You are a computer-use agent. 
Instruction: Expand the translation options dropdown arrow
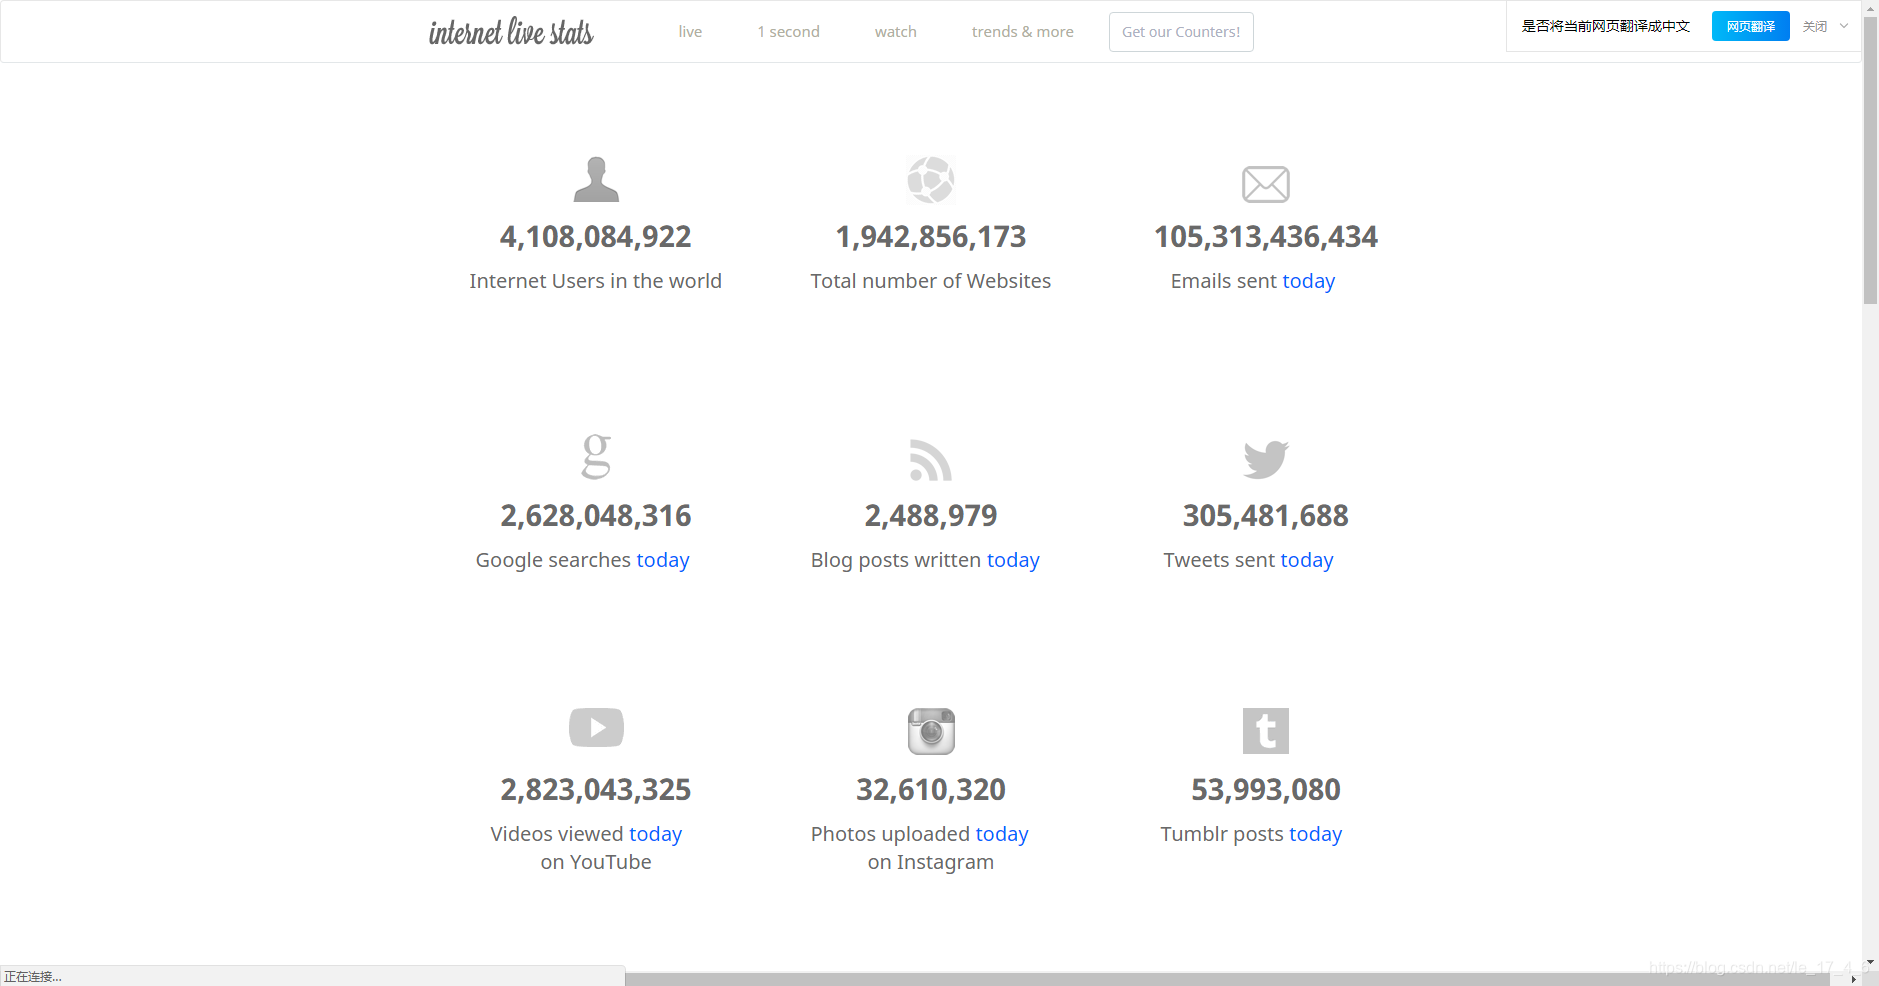[1844, 26]
